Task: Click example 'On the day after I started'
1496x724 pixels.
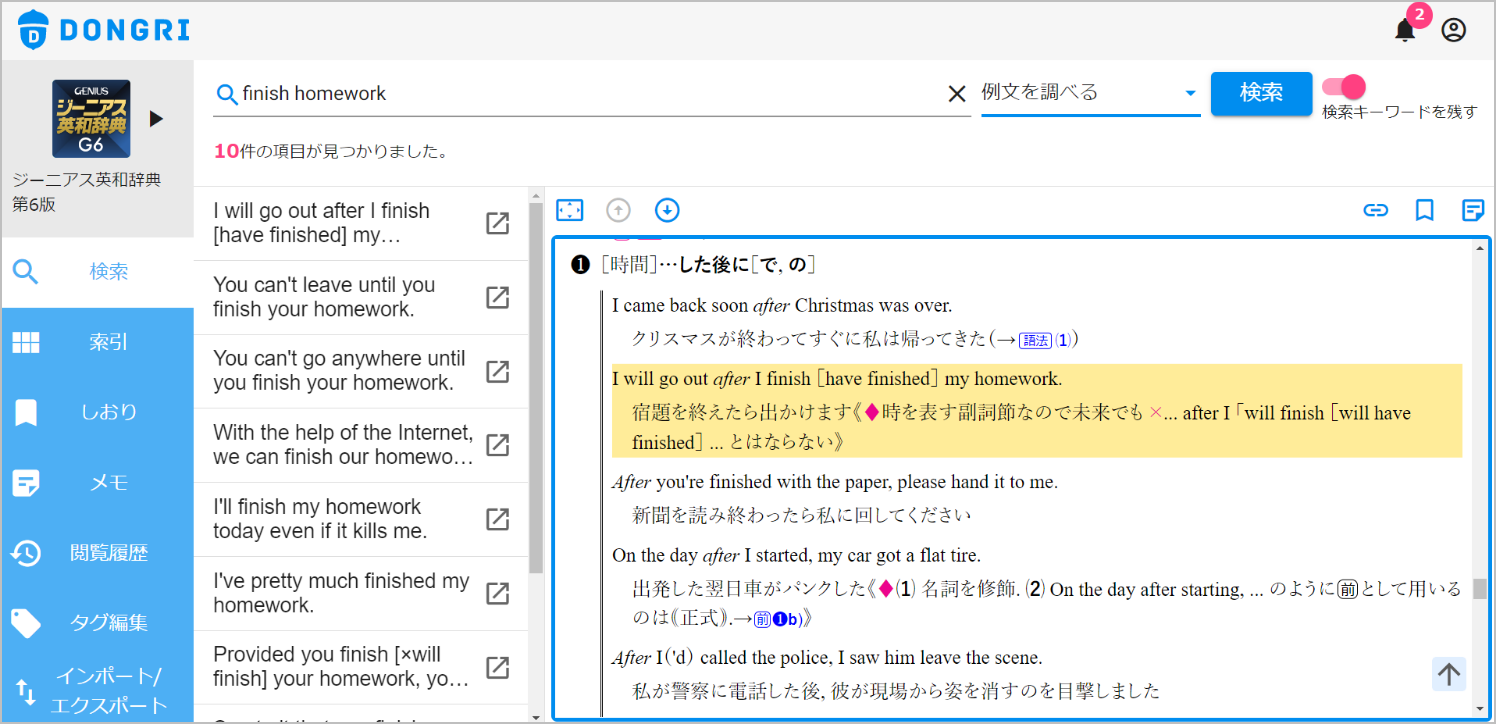Action: click(x=796, y=555)
